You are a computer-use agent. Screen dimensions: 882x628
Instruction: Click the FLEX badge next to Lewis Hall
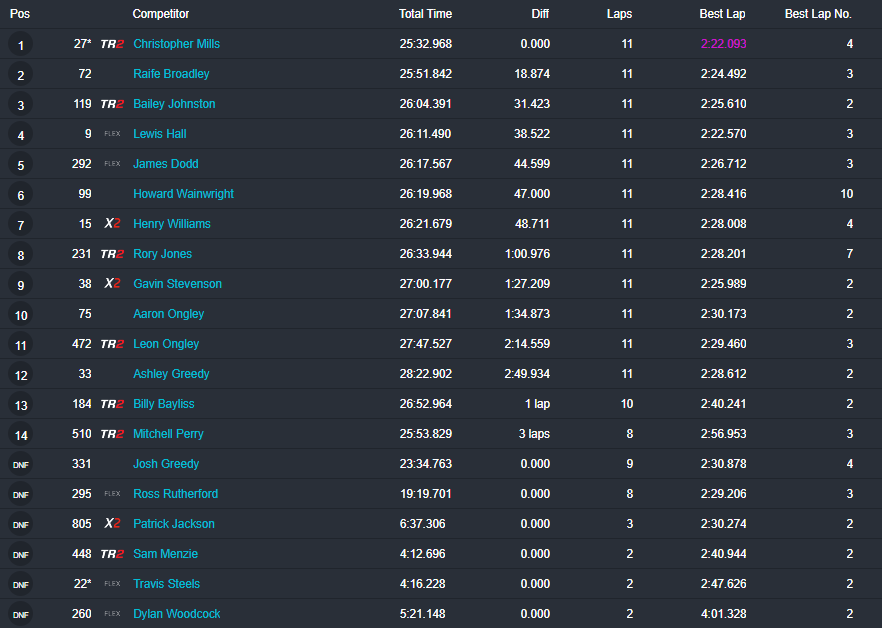112,134
